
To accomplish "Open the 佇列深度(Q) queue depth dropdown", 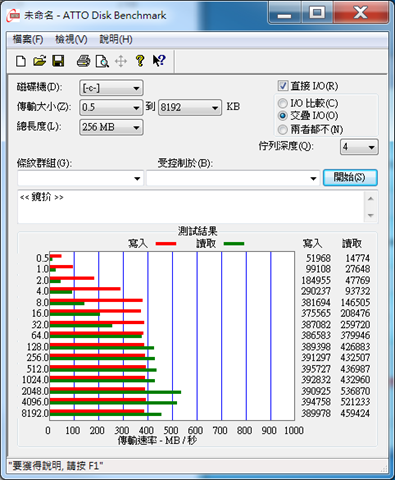I will [359, 147].
